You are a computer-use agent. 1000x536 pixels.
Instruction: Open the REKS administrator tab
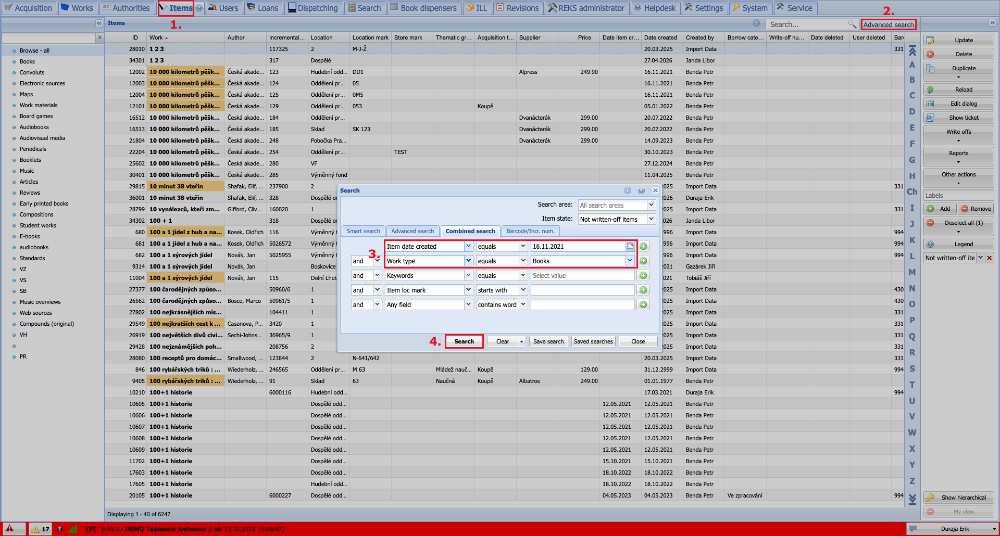coord(586,8)
